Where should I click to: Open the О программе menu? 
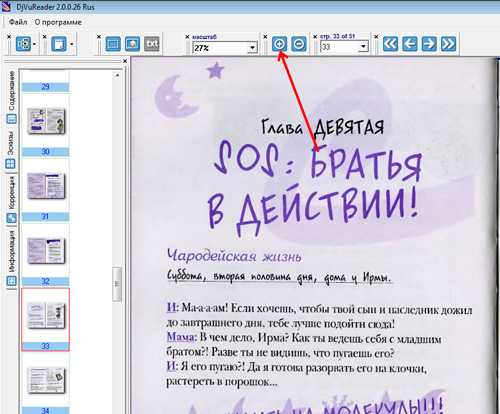[58, 22]
